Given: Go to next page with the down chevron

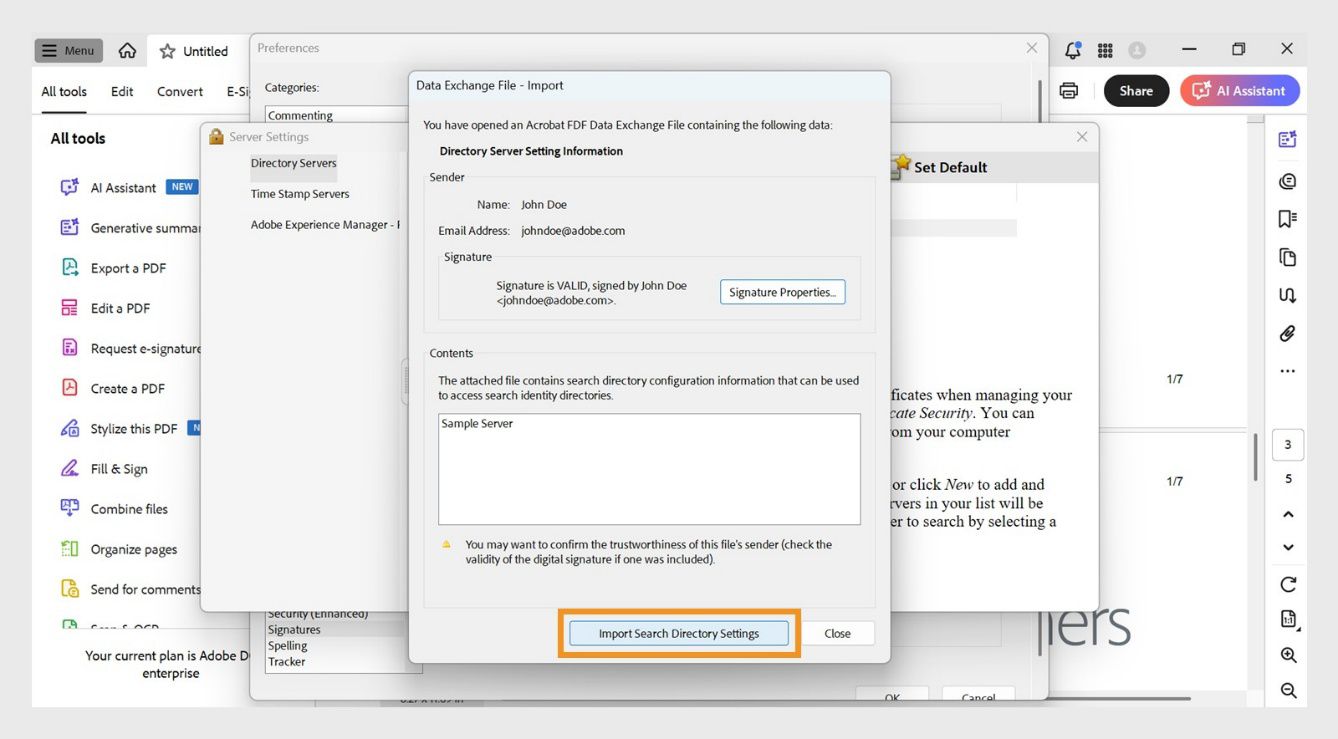Looking at the screenshot, I should click(1288, 548).
